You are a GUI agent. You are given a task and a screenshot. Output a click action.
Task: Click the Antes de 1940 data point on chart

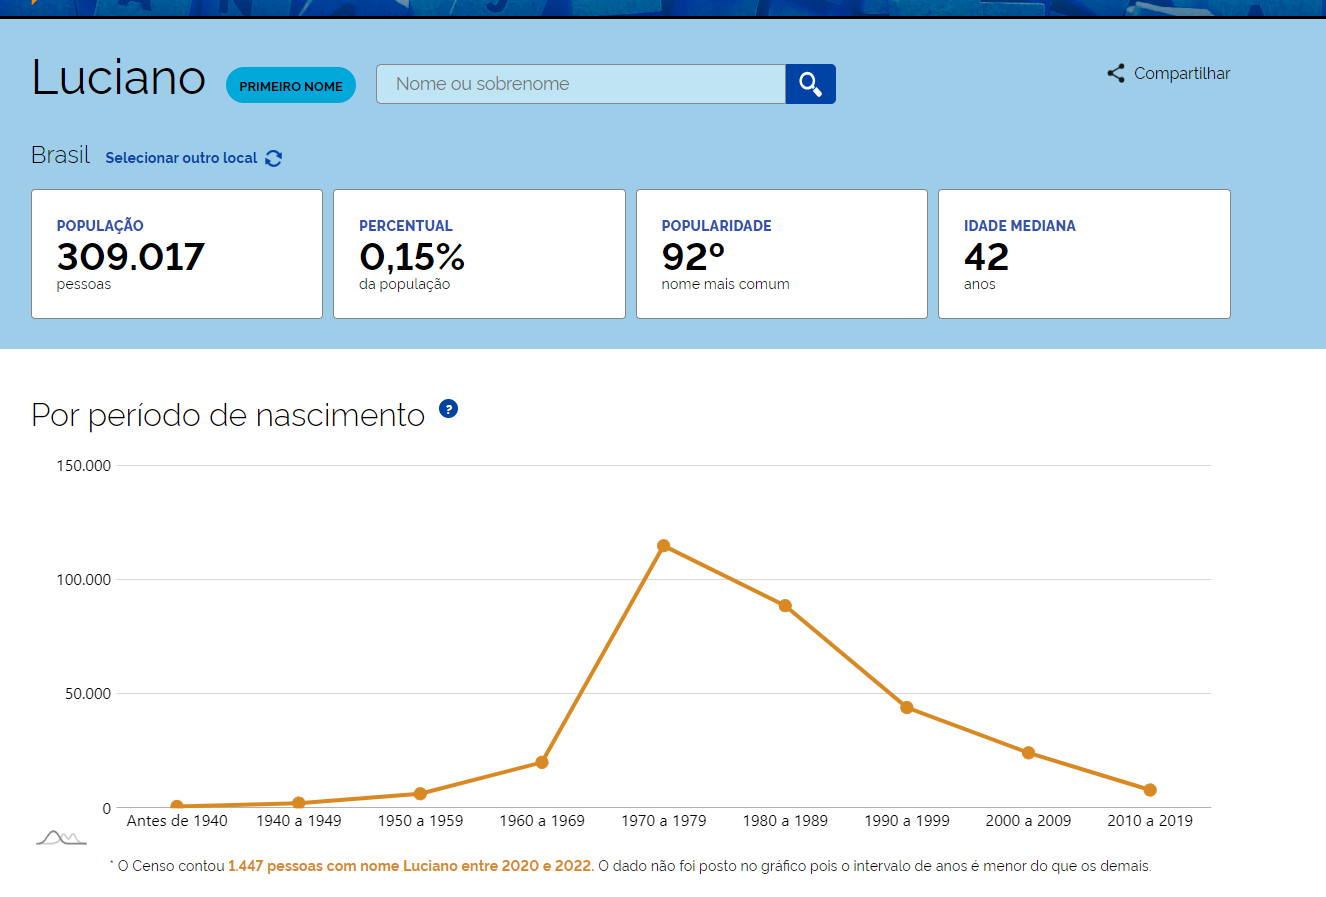177,806
